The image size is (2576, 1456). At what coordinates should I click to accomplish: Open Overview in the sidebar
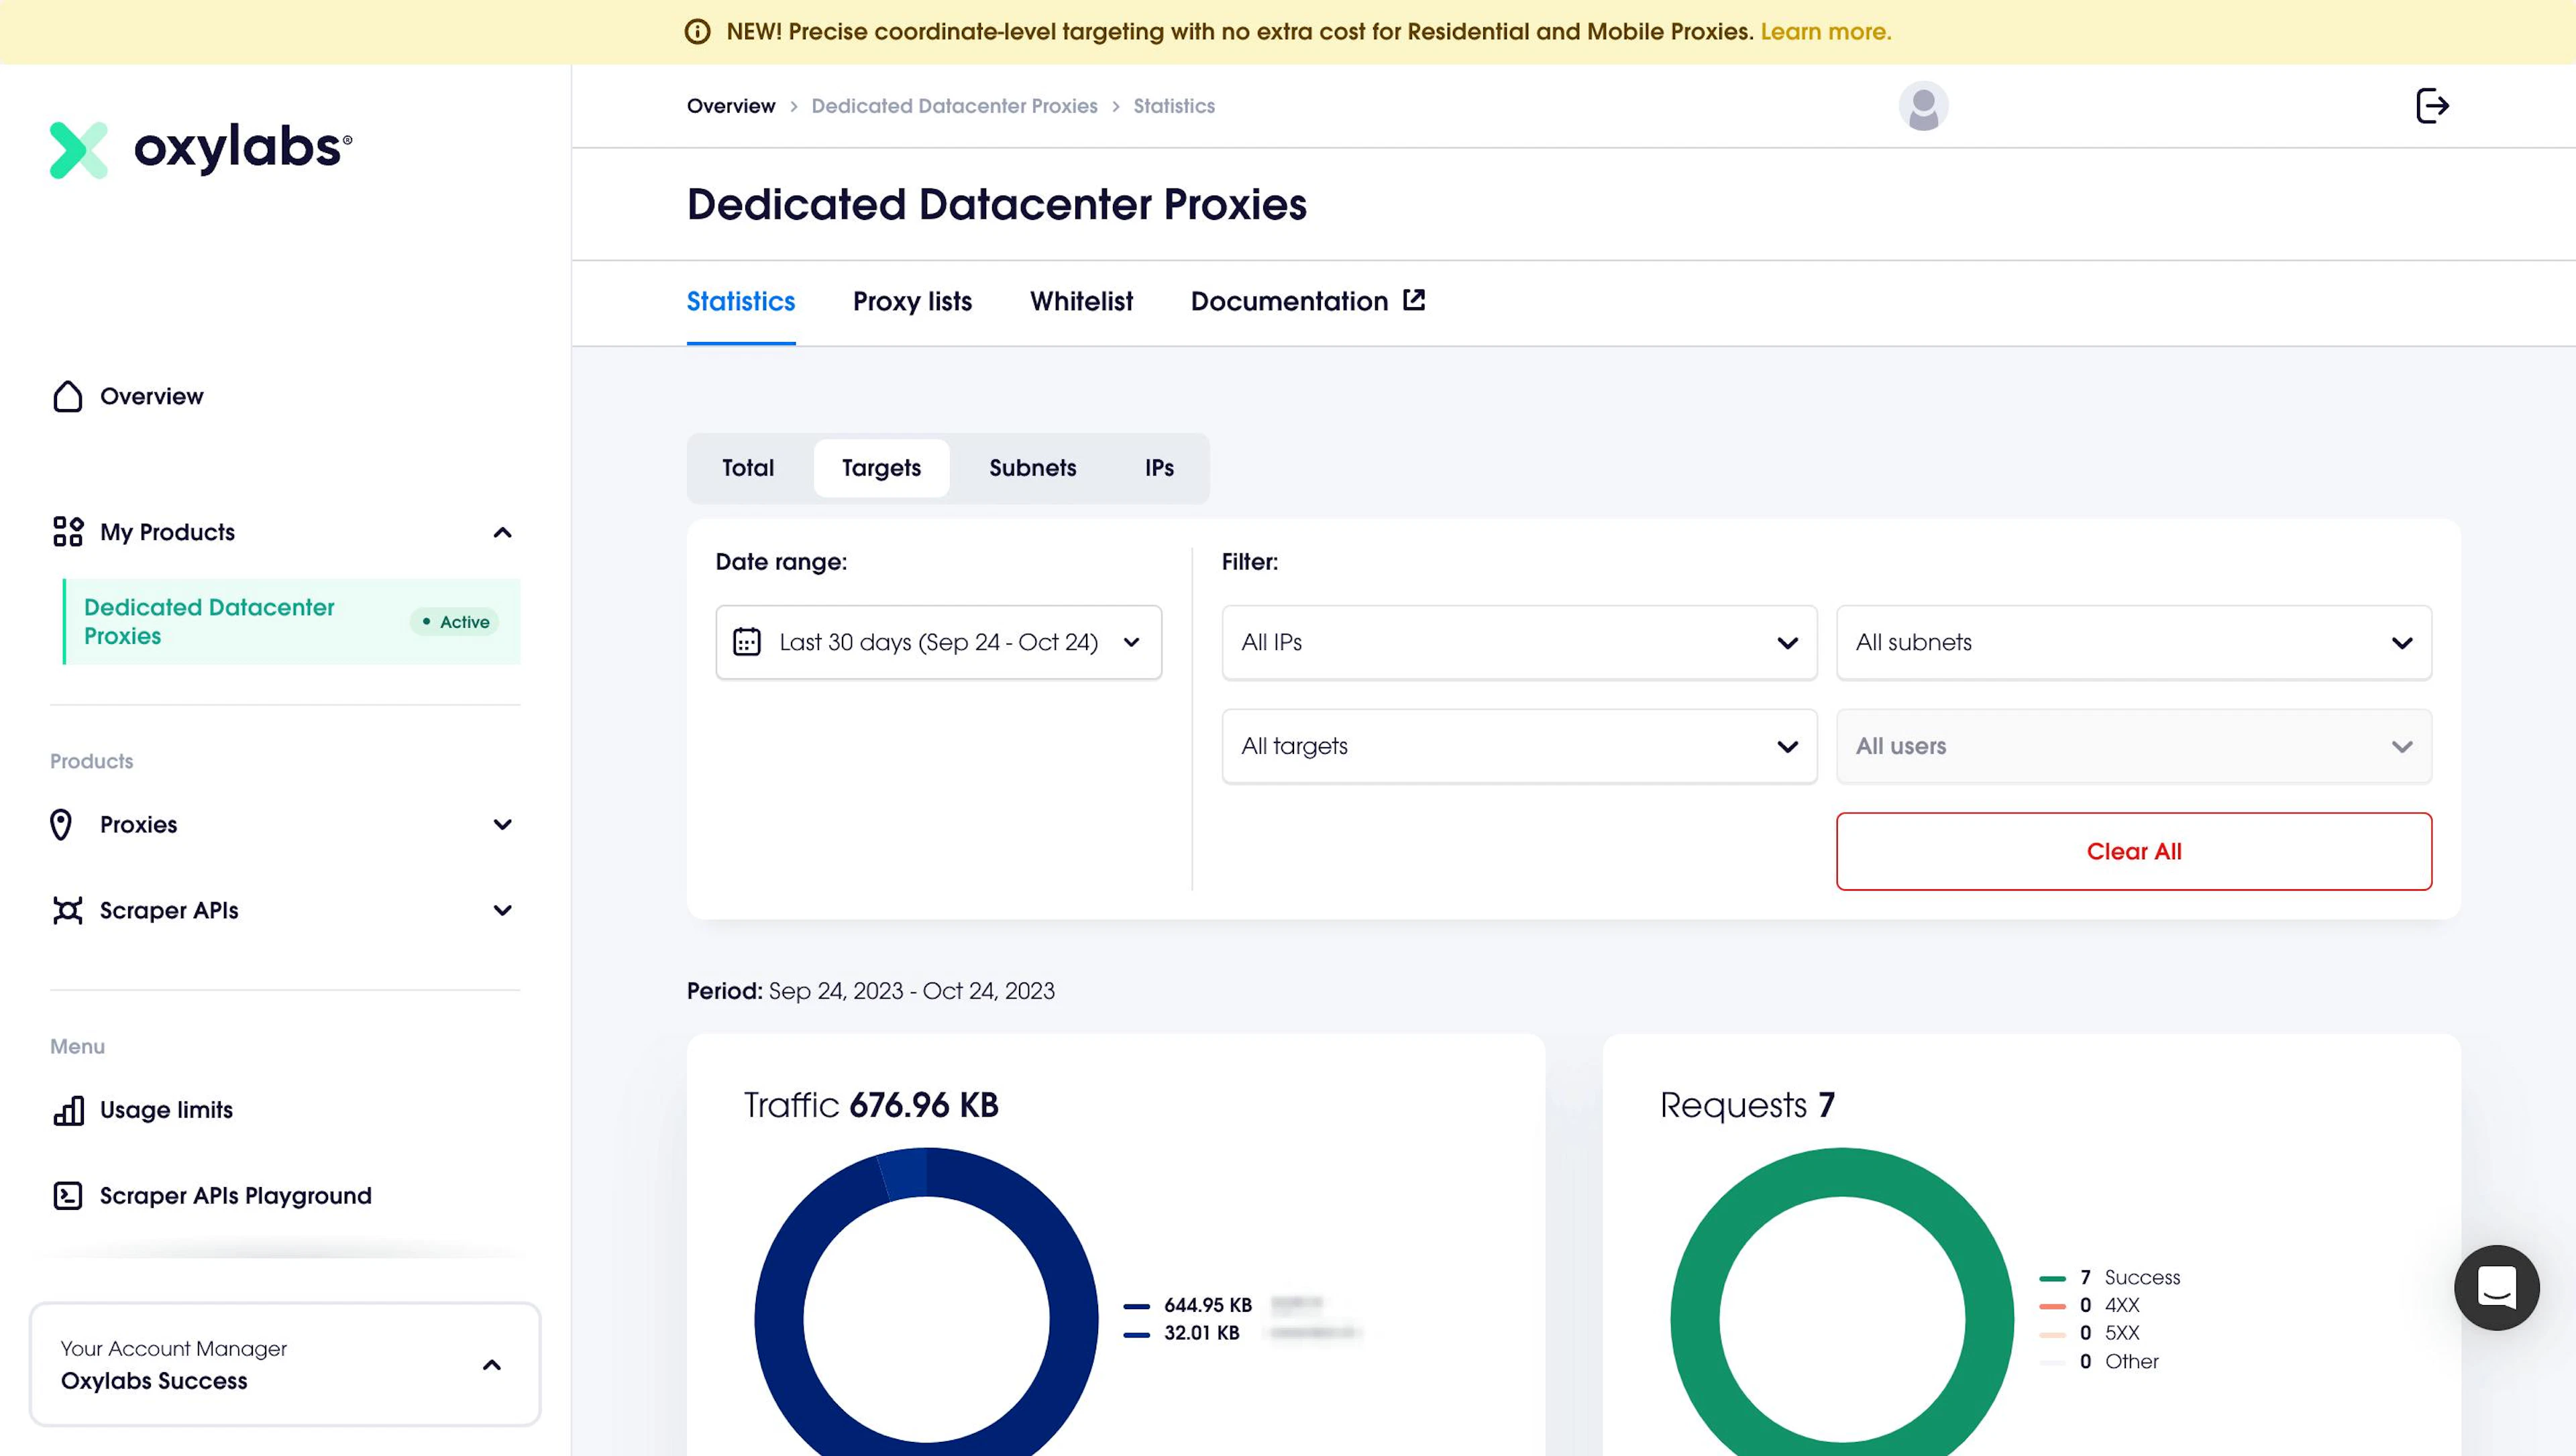coord(151,396)
